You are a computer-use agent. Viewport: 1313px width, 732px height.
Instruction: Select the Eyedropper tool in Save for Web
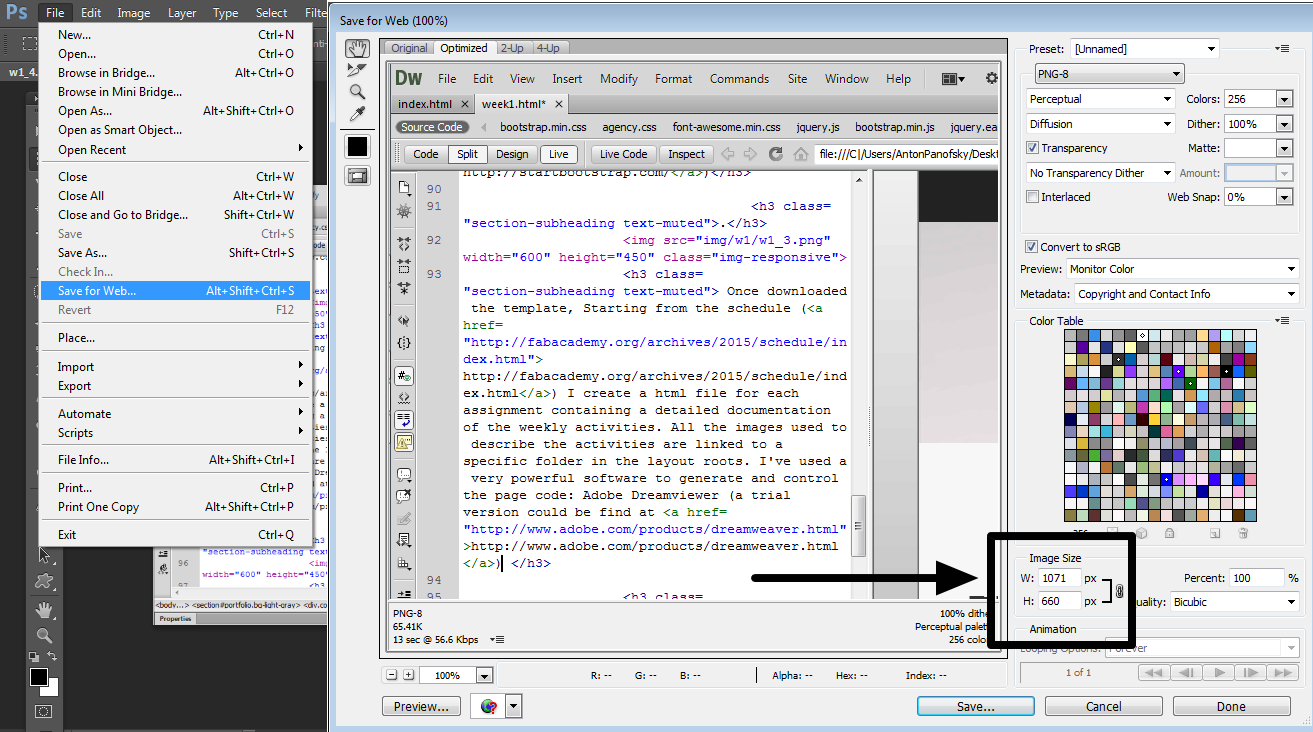[357, 114]
